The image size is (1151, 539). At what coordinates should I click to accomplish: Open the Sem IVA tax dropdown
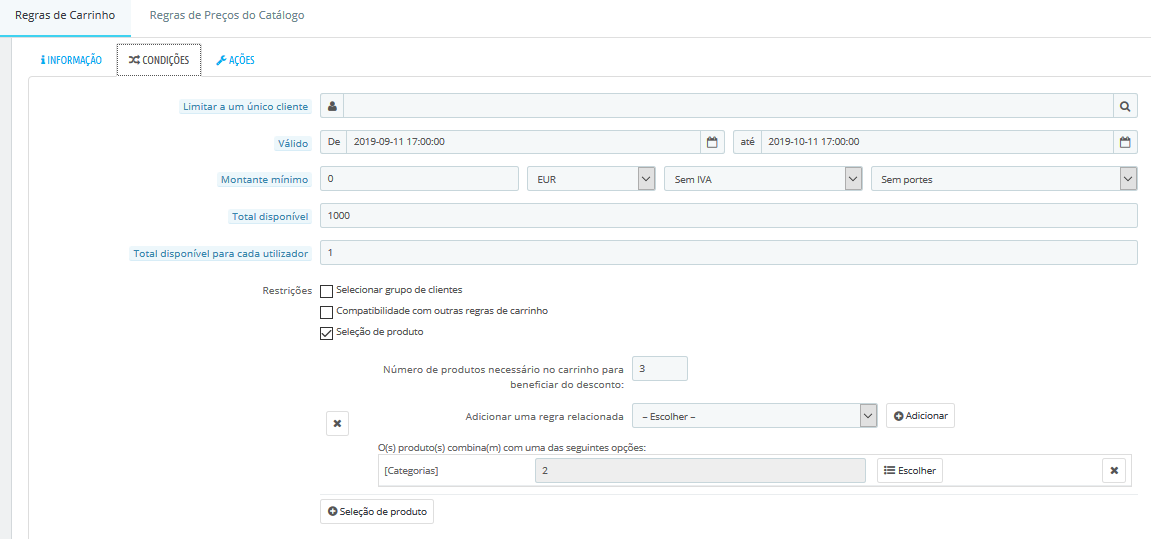763,178
